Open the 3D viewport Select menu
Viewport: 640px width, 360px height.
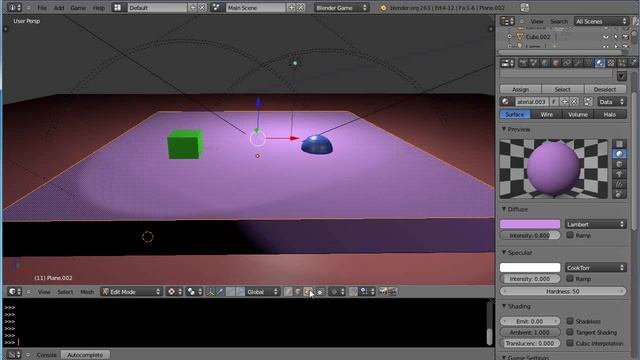tap(65, 292)
